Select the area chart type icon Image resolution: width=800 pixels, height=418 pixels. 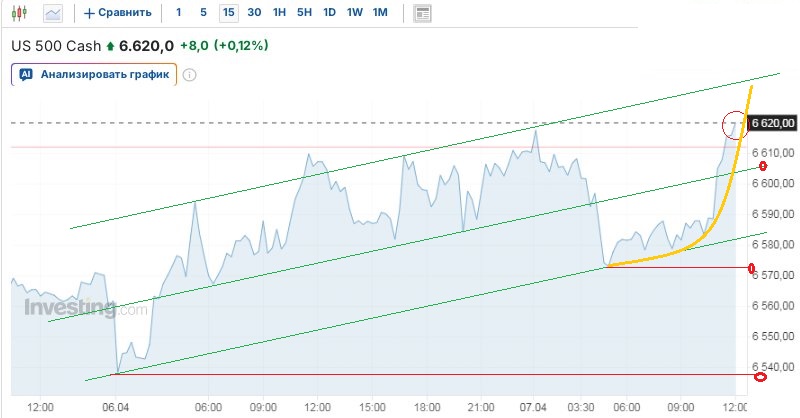tap(53, 13)
